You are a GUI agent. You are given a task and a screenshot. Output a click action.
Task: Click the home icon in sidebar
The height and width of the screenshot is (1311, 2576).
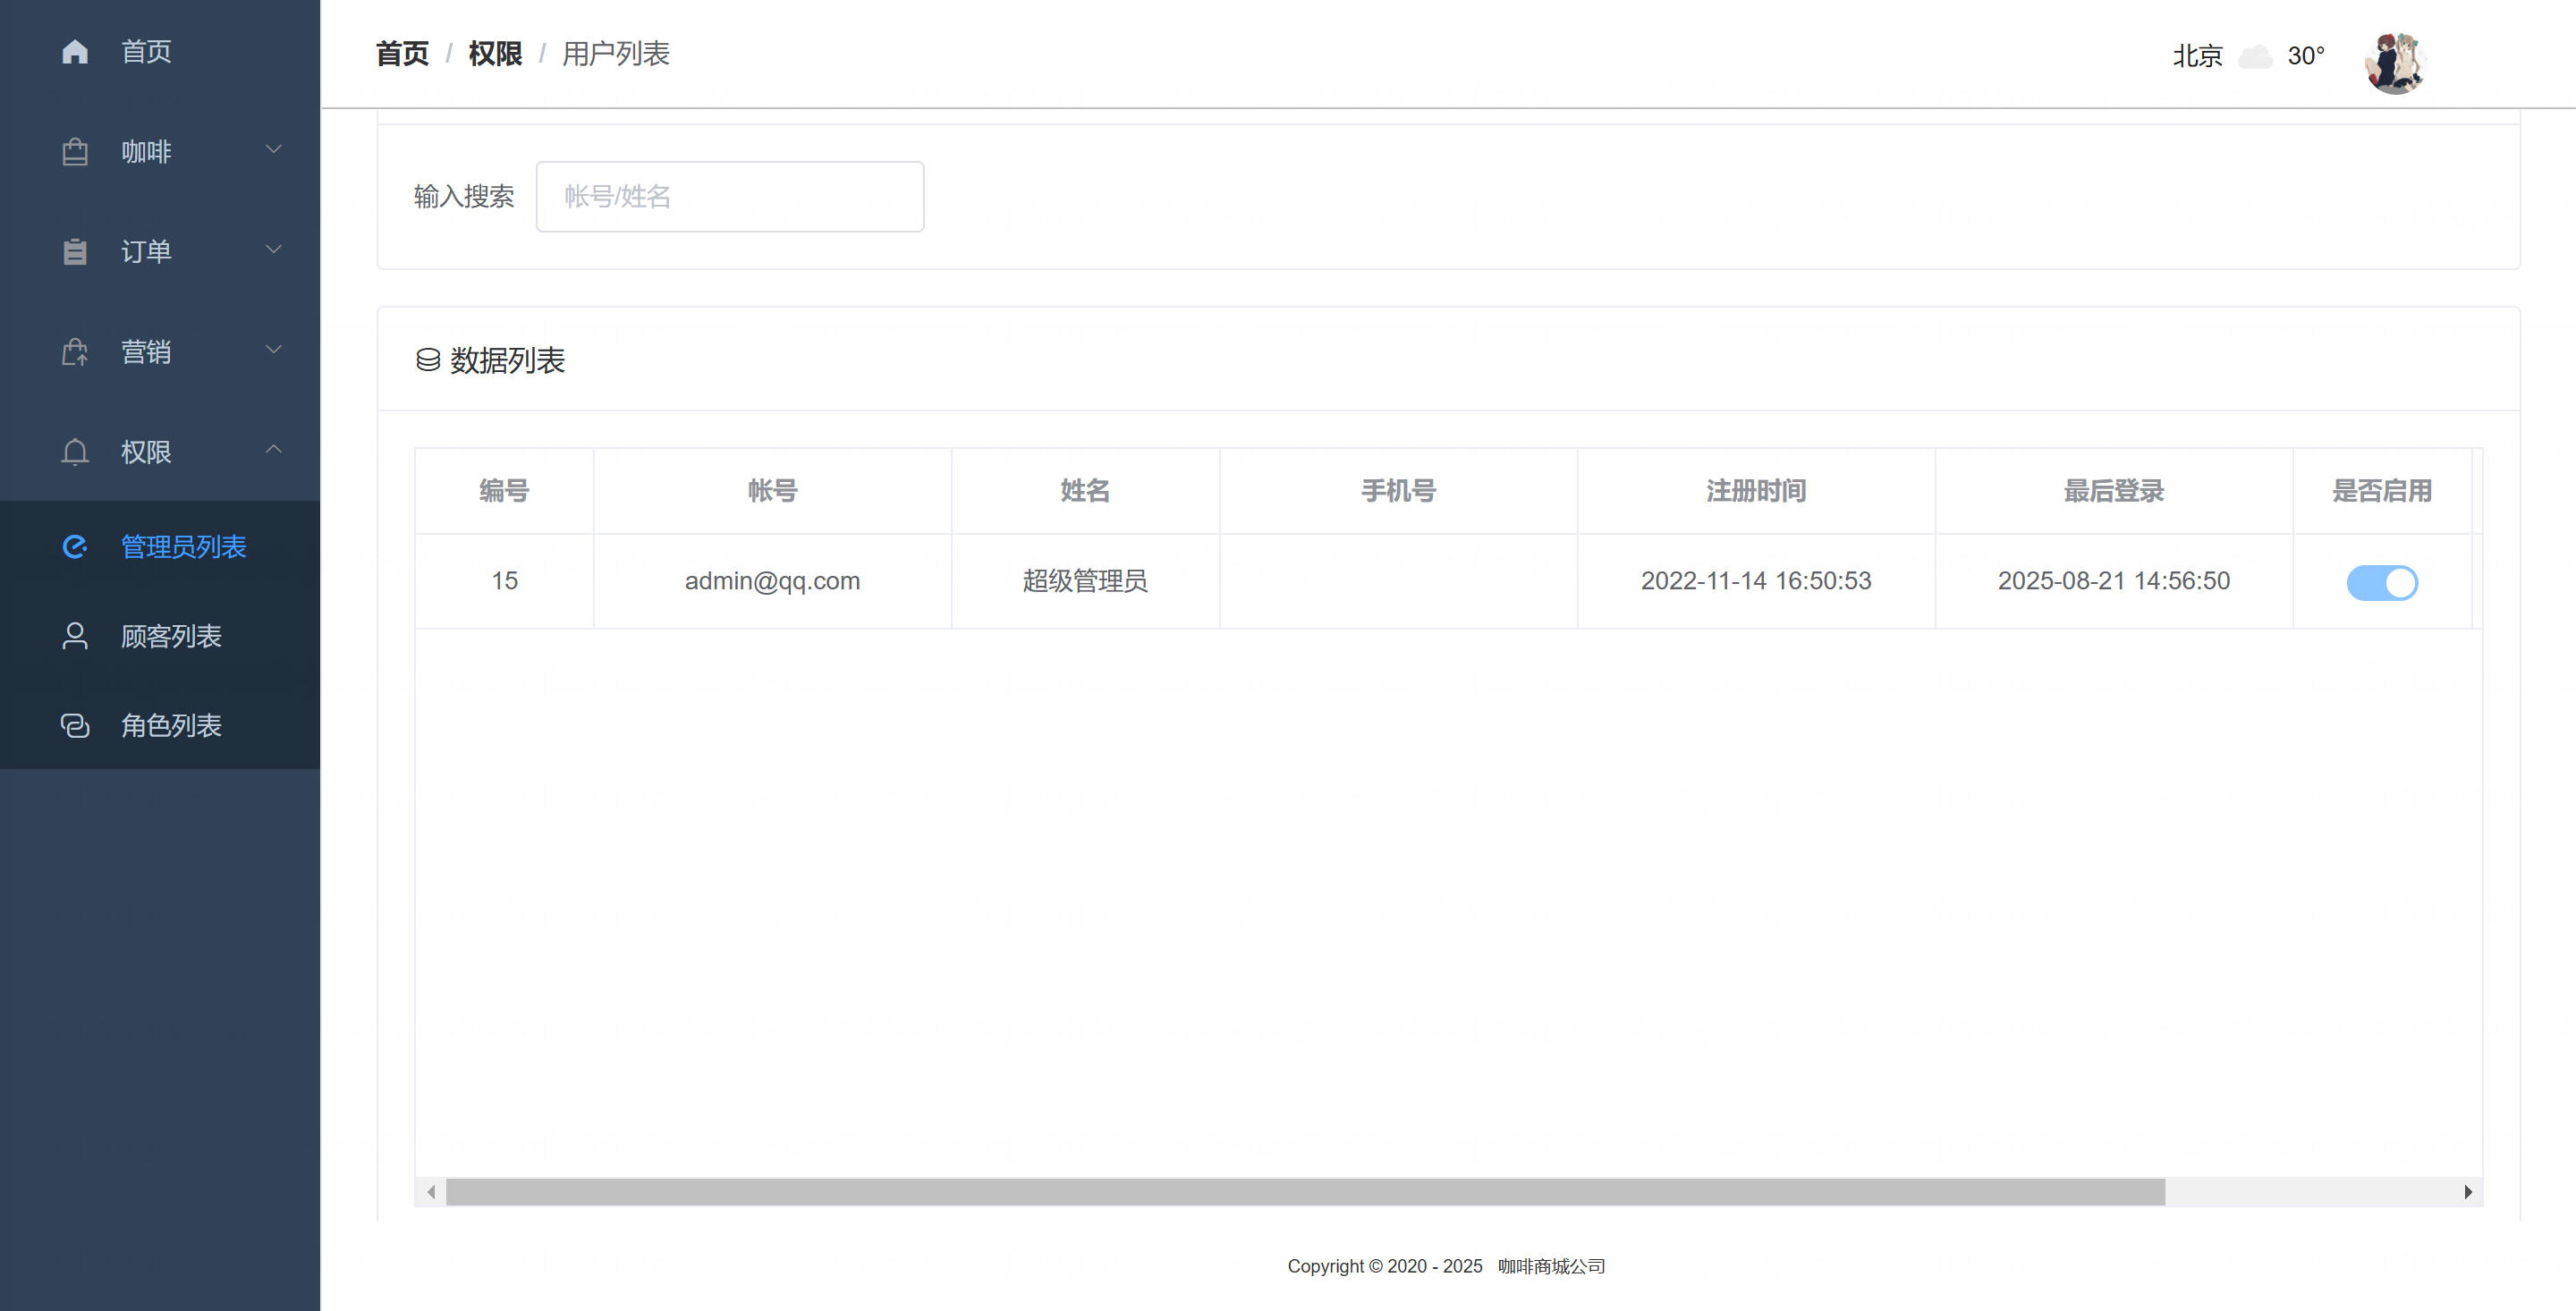[x=75, y=51]
